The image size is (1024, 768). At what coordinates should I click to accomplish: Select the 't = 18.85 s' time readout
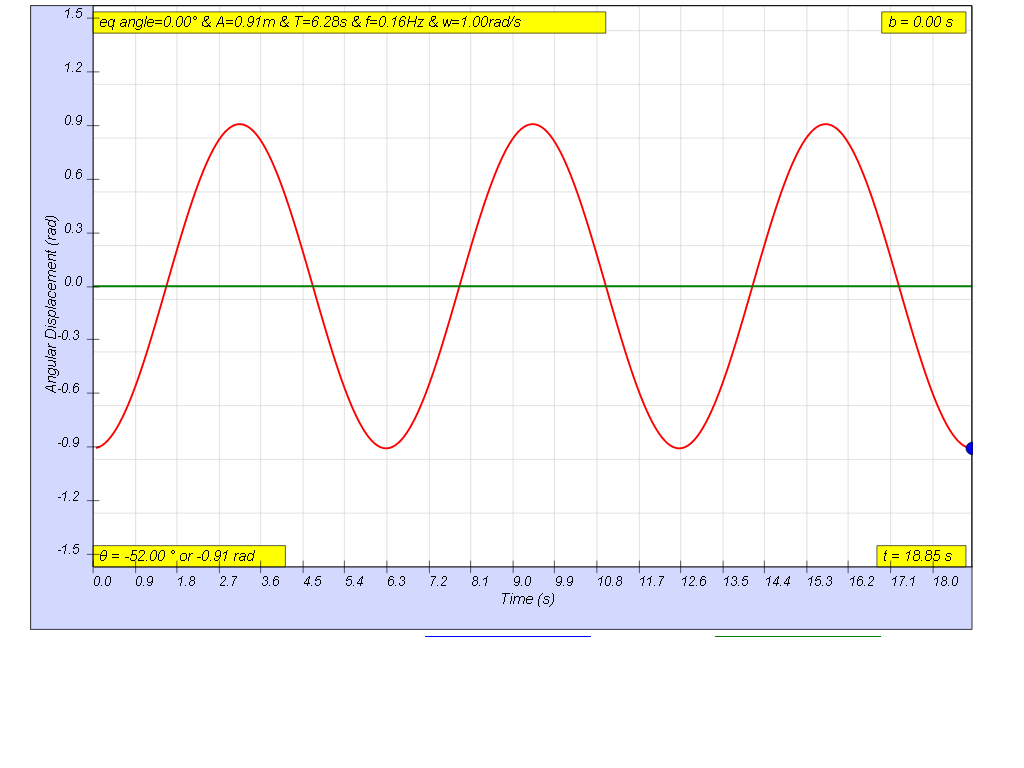(x=921, y=556)
